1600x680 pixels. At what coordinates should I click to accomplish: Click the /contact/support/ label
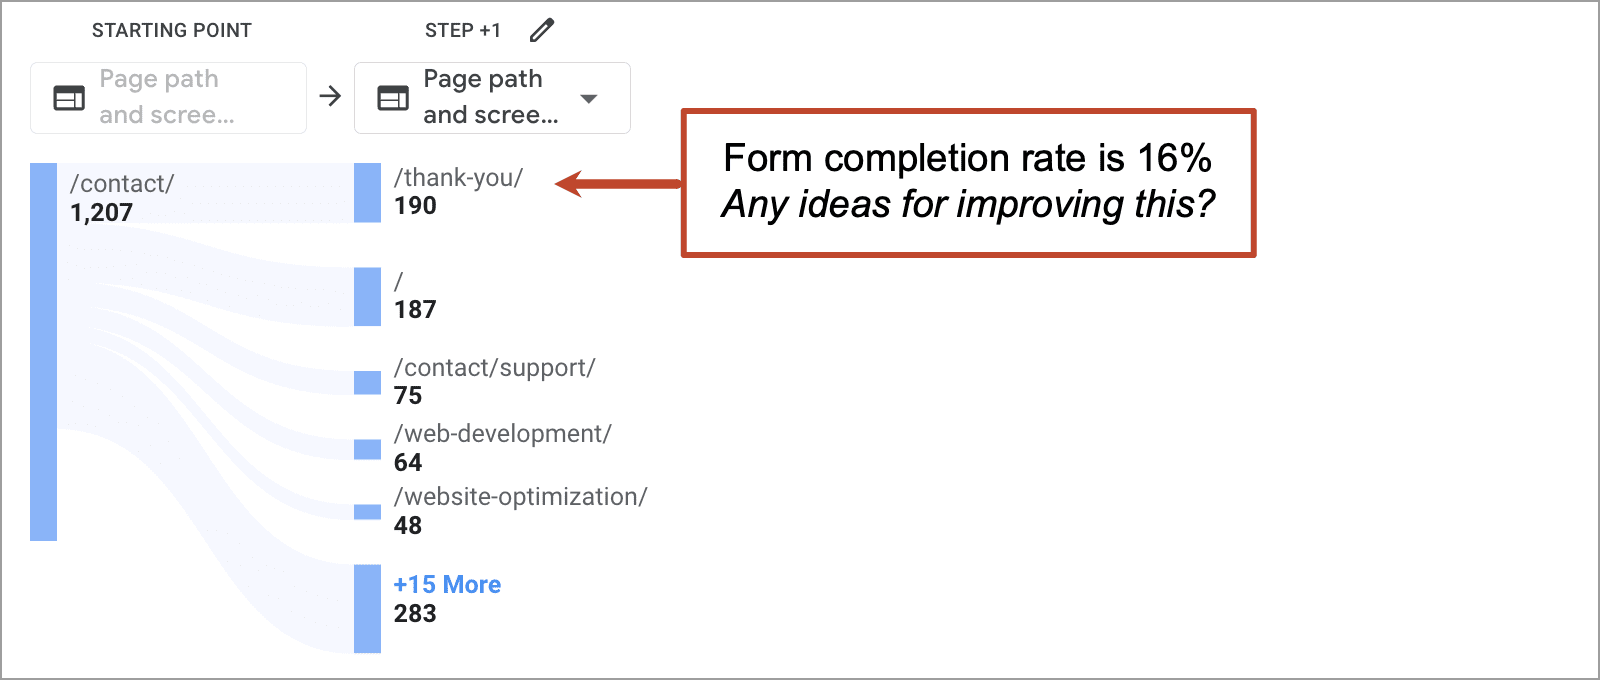(x=494, y=368)
